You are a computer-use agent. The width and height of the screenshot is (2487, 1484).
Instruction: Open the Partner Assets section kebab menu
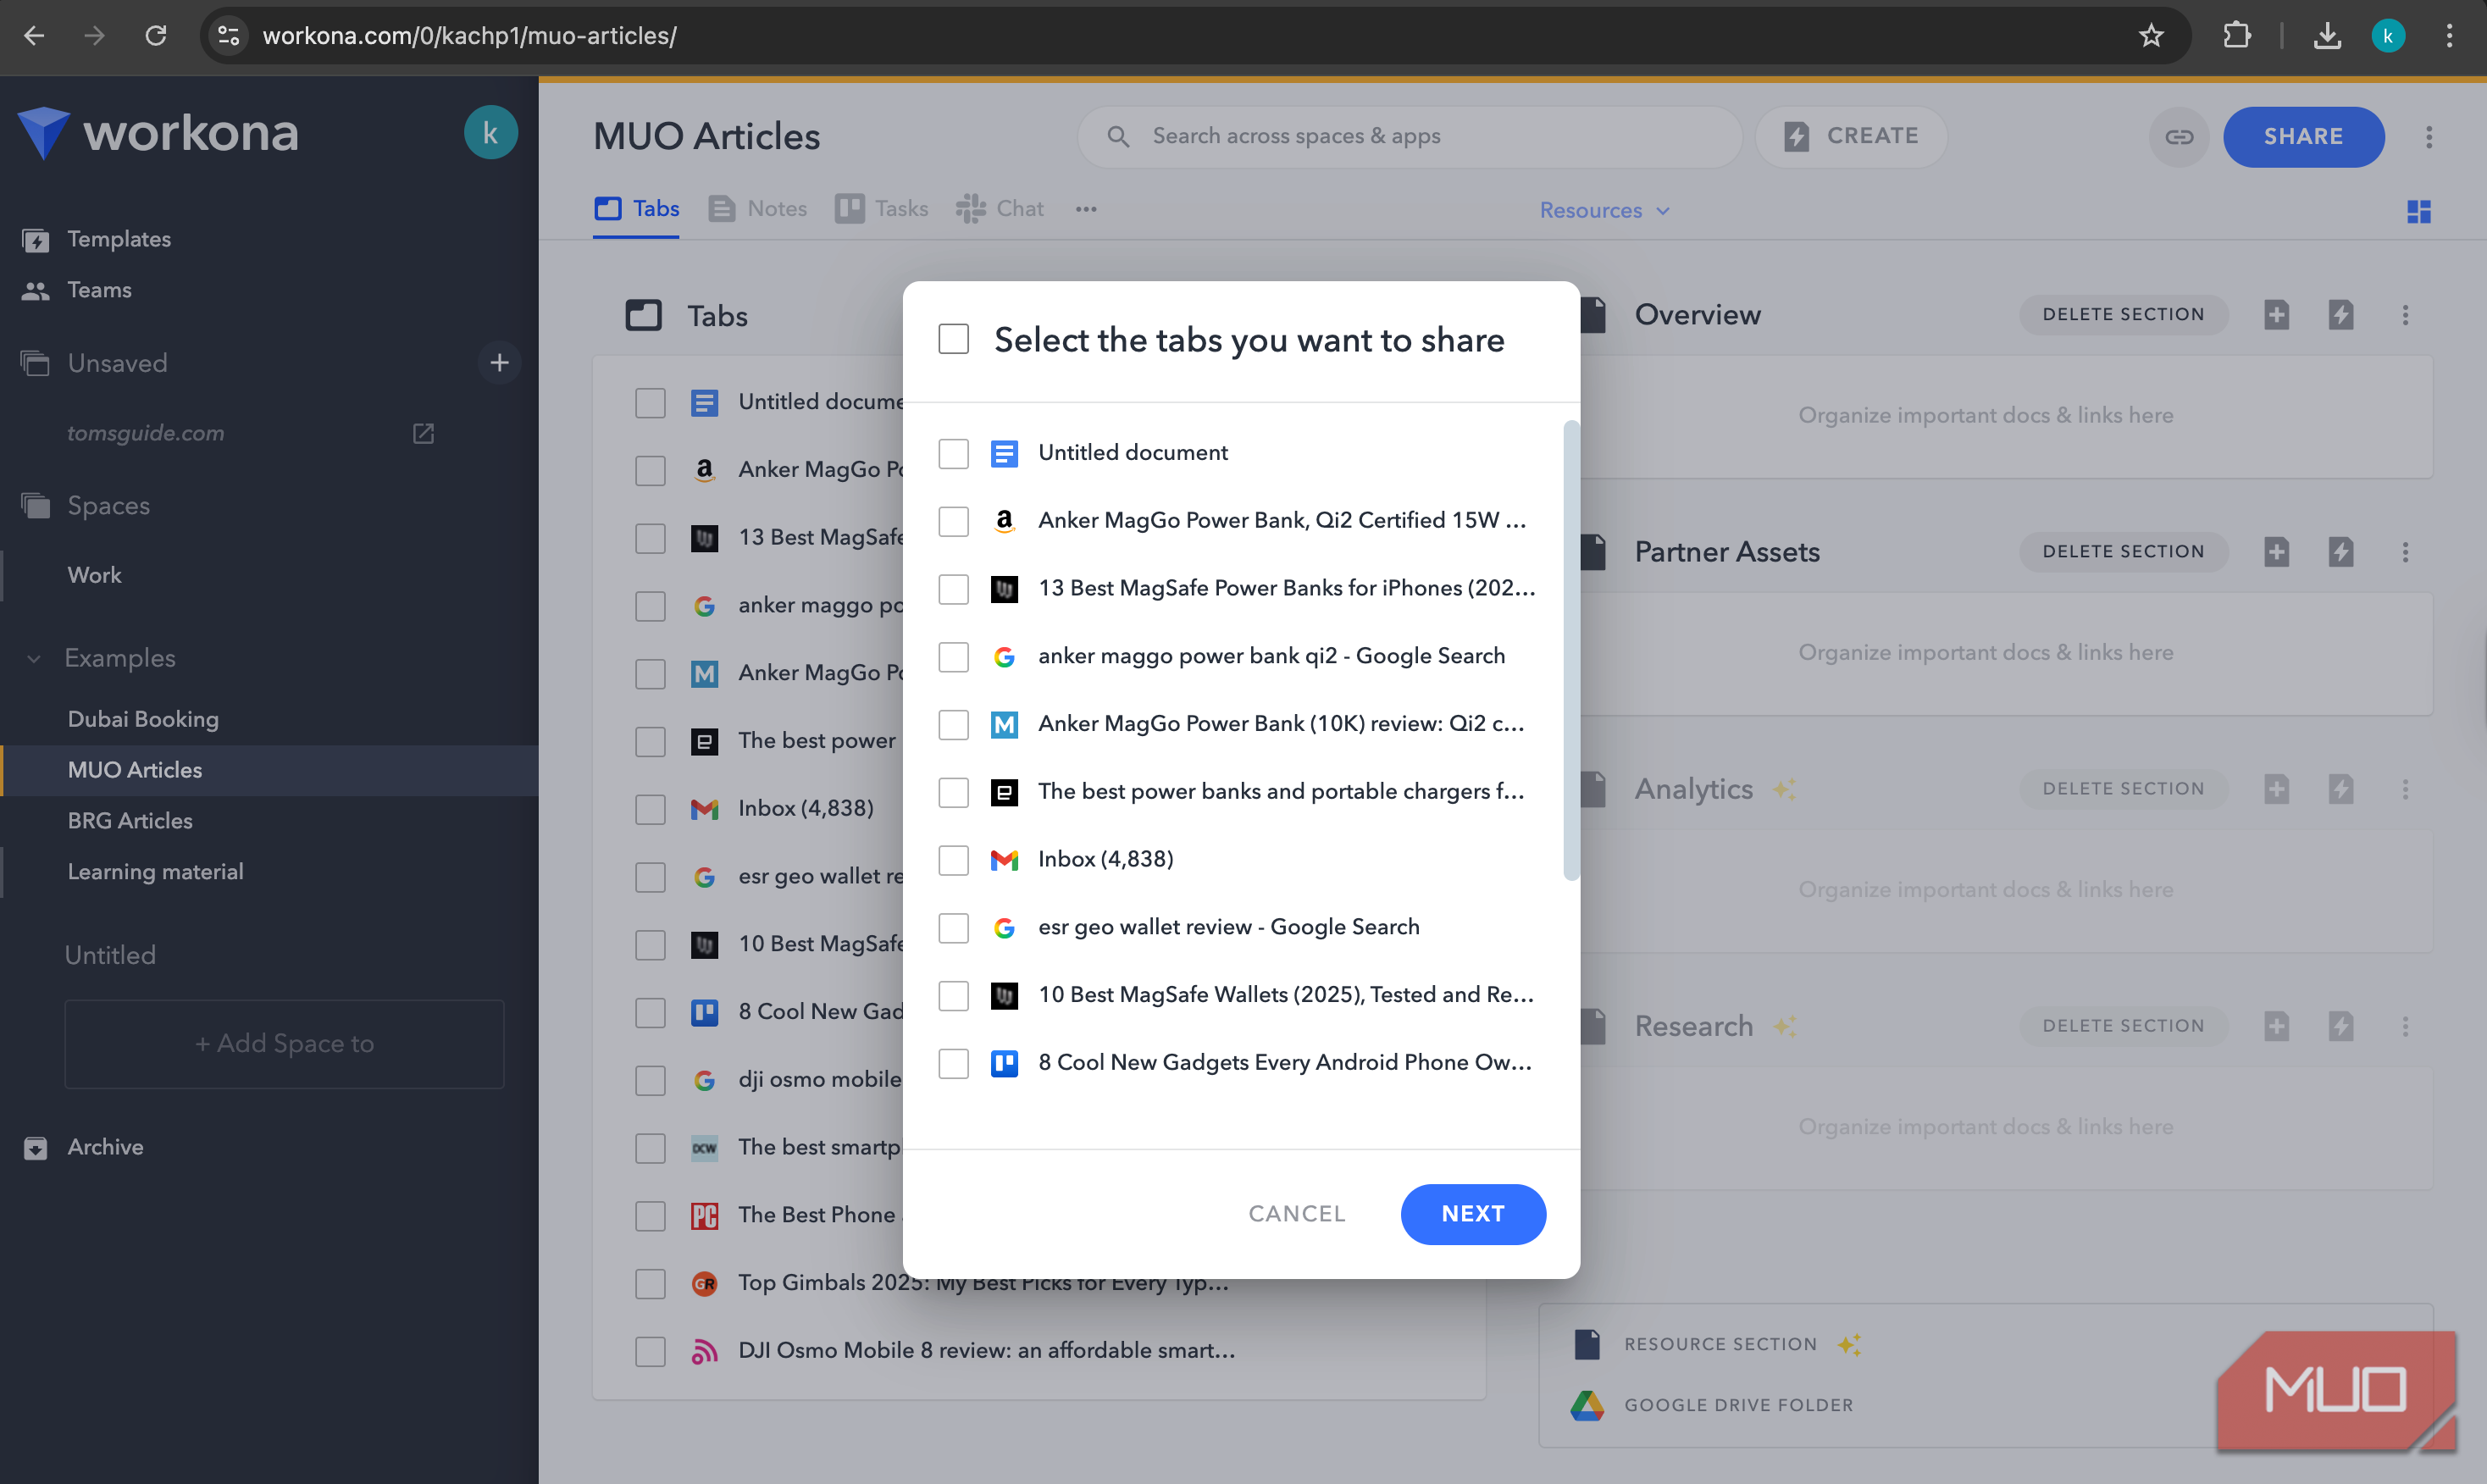[x=2405, y=552]
